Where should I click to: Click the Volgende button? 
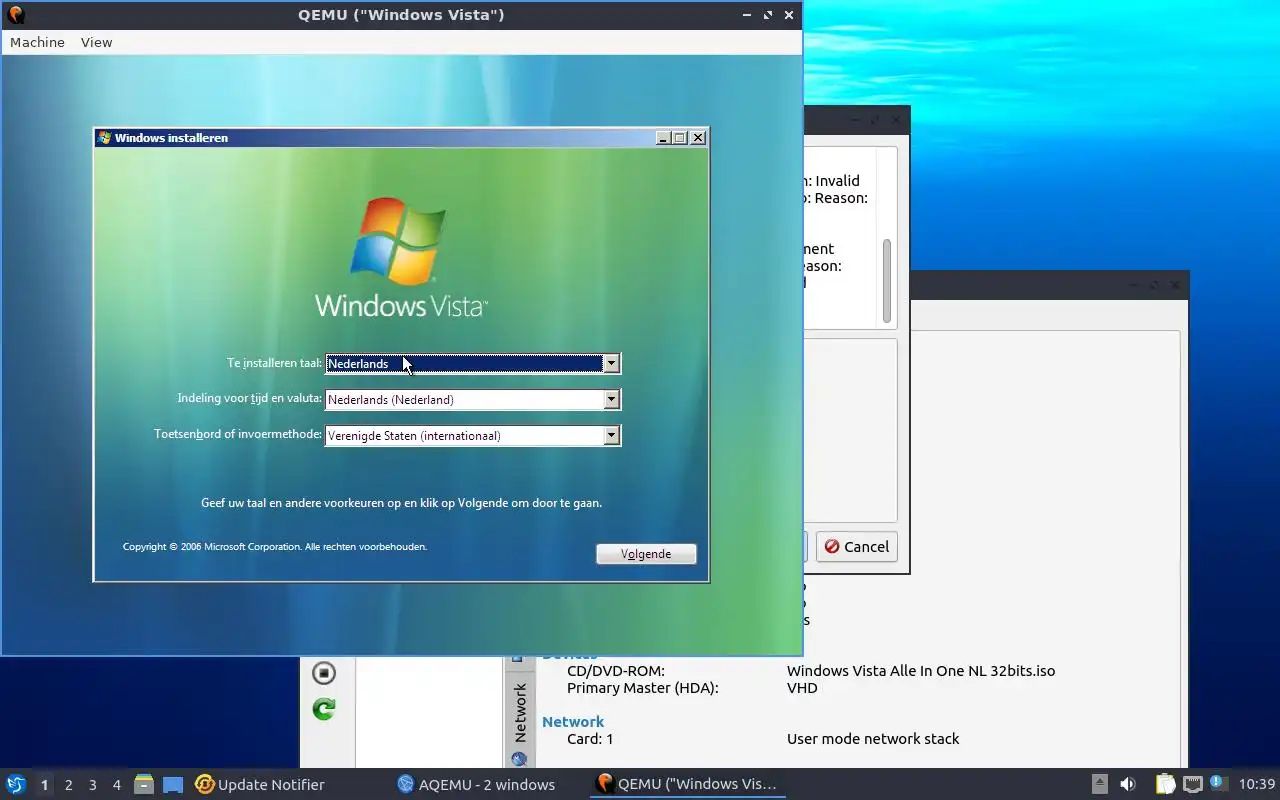pyautogui.click(x=646, y=554)
